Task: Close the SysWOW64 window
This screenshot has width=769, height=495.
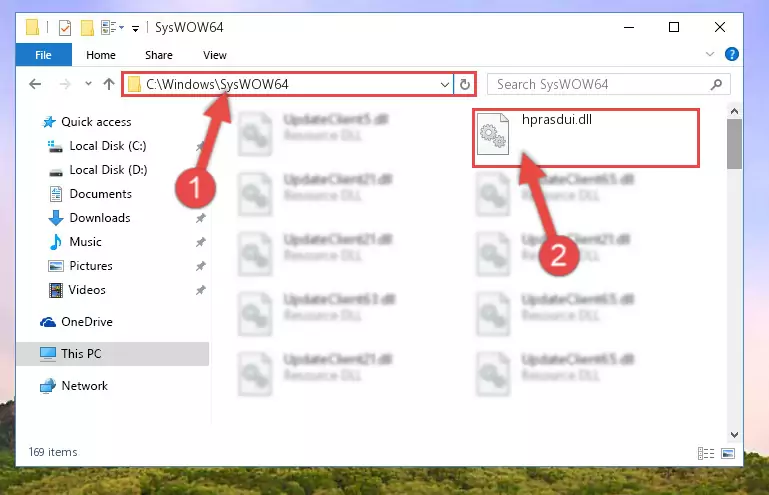Action: pyautogui.click(x=719, y=27)
